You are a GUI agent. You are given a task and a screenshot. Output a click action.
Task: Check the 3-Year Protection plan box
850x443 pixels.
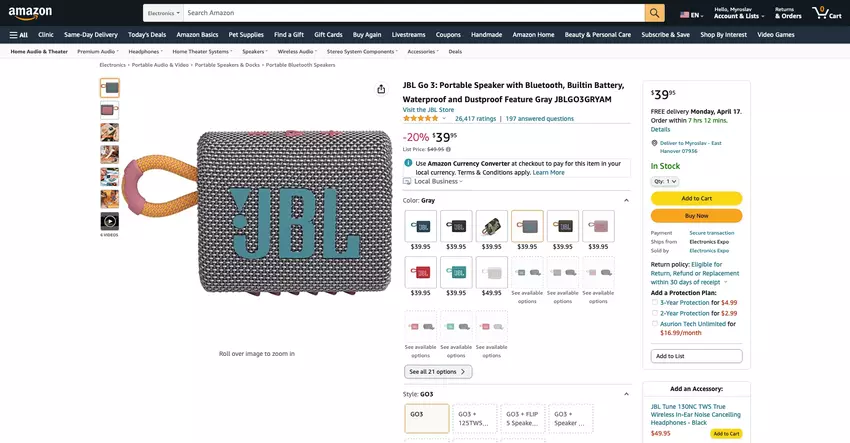pyautogui.click(x=655, y=303)
